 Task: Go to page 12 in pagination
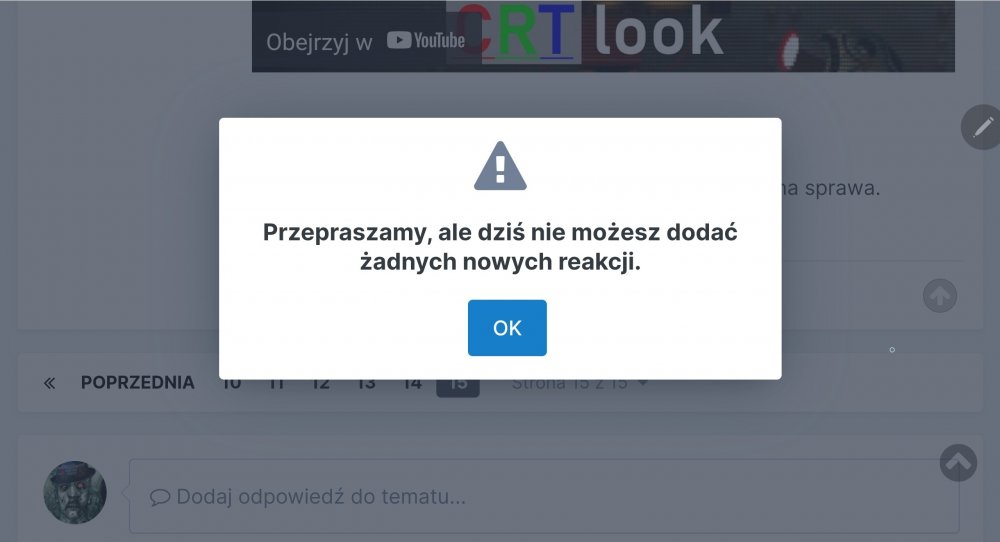coord(321,386)
